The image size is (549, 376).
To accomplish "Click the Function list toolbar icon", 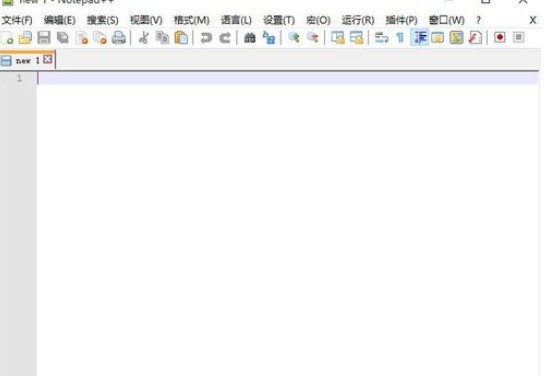I will pos(475,38).
